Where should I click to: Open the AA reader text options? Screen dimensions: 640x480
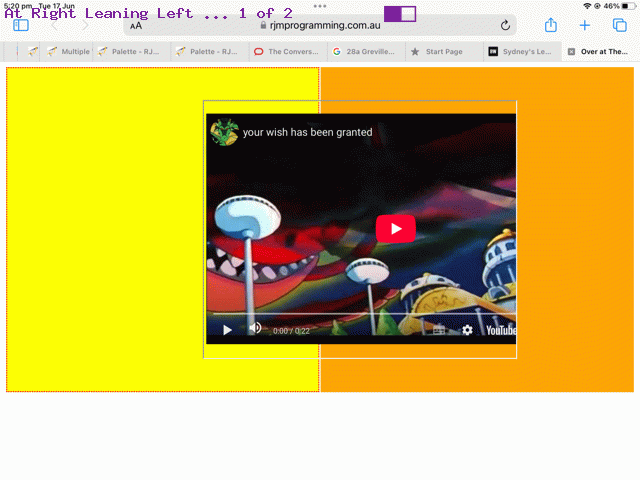point(136,26)
